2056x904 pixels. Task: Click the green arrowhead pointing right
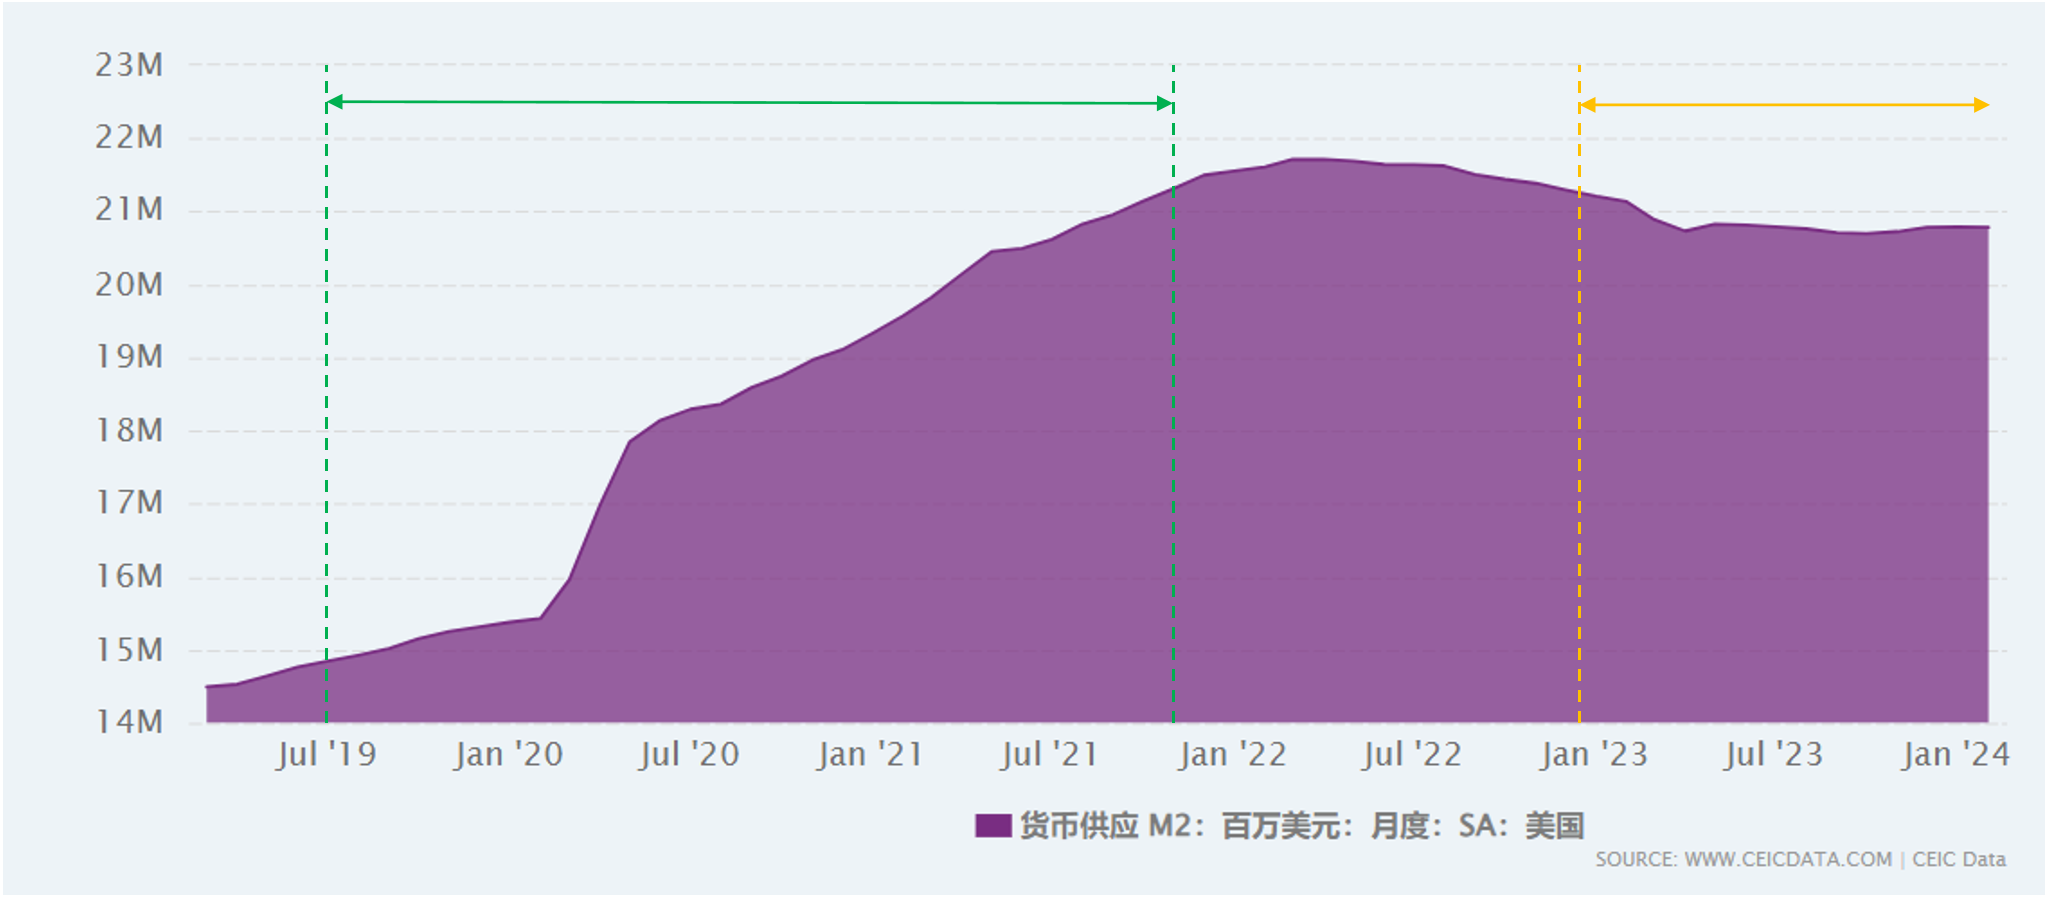pos(1163,101)
